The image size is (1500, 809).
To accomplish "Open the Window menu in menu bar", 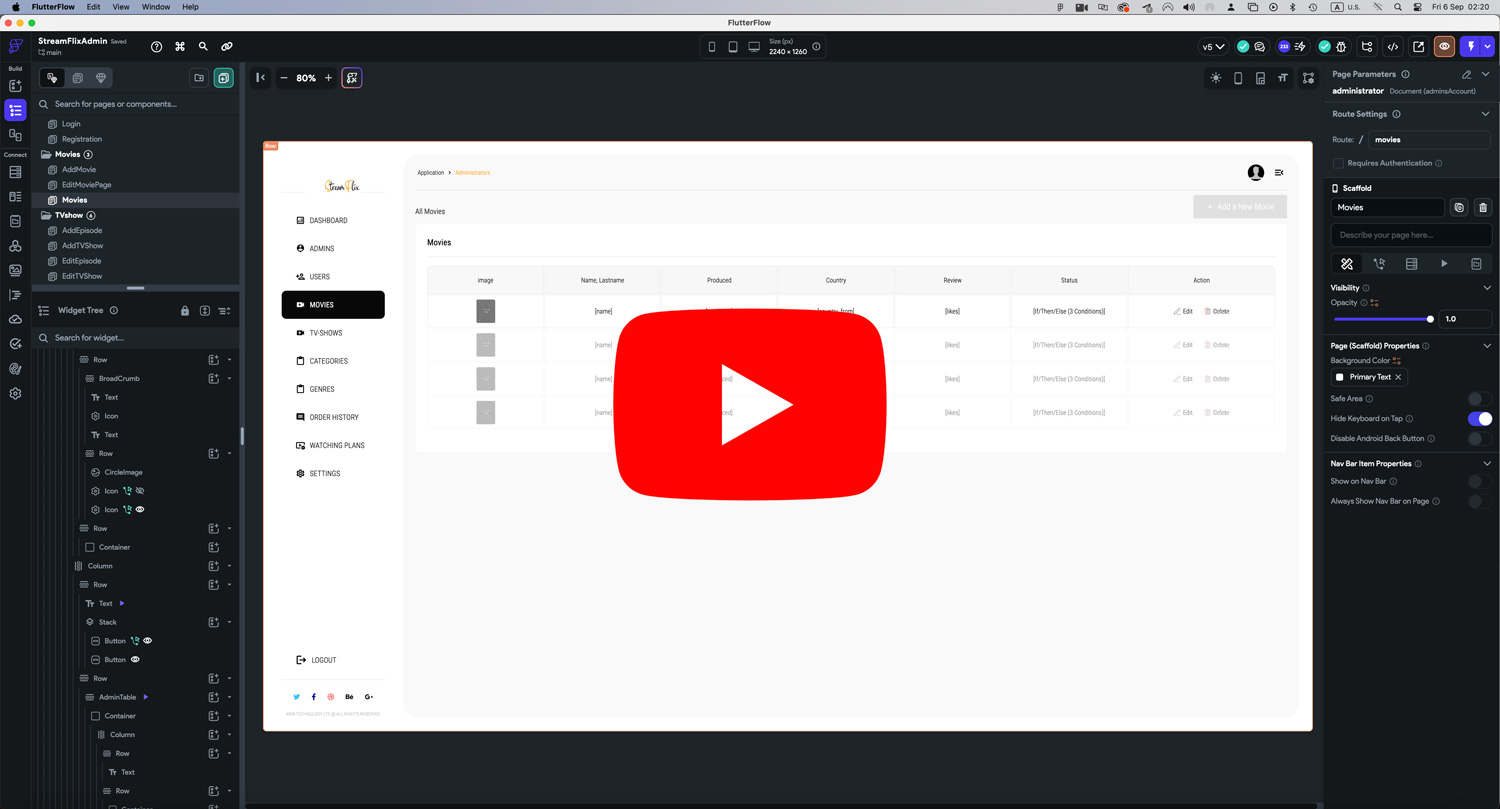I will [156, 7].
